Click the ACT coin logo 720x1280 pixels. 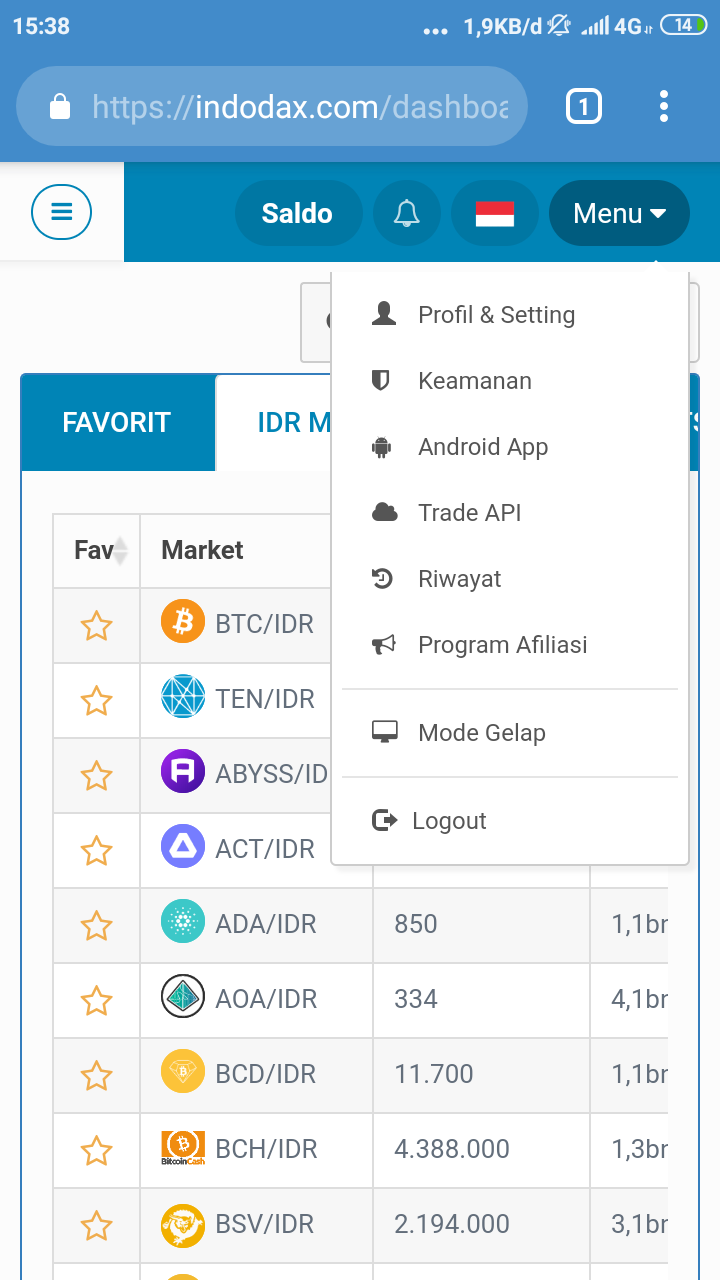pyautogui.click(x=183, y=847)
